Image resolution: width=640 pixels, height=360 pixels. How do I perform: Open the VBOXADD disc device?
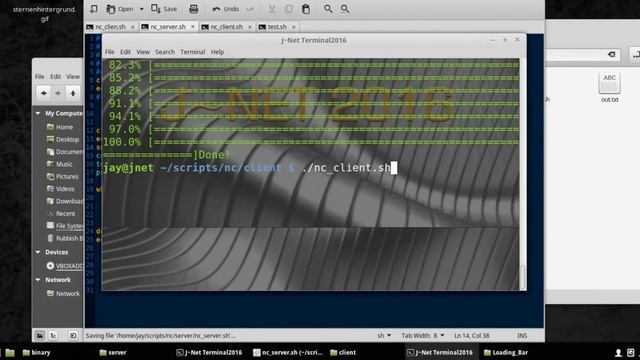(x=64, y=266)
